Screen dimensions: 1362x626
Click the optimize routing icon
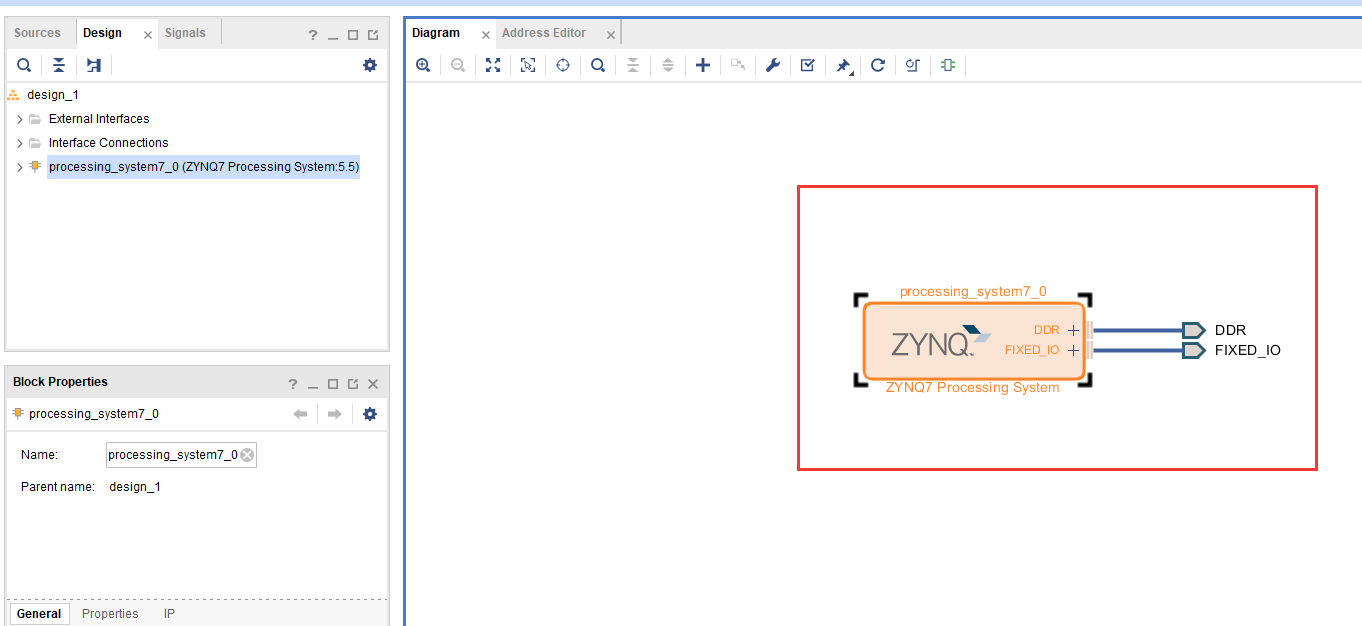tap(912, 65)
